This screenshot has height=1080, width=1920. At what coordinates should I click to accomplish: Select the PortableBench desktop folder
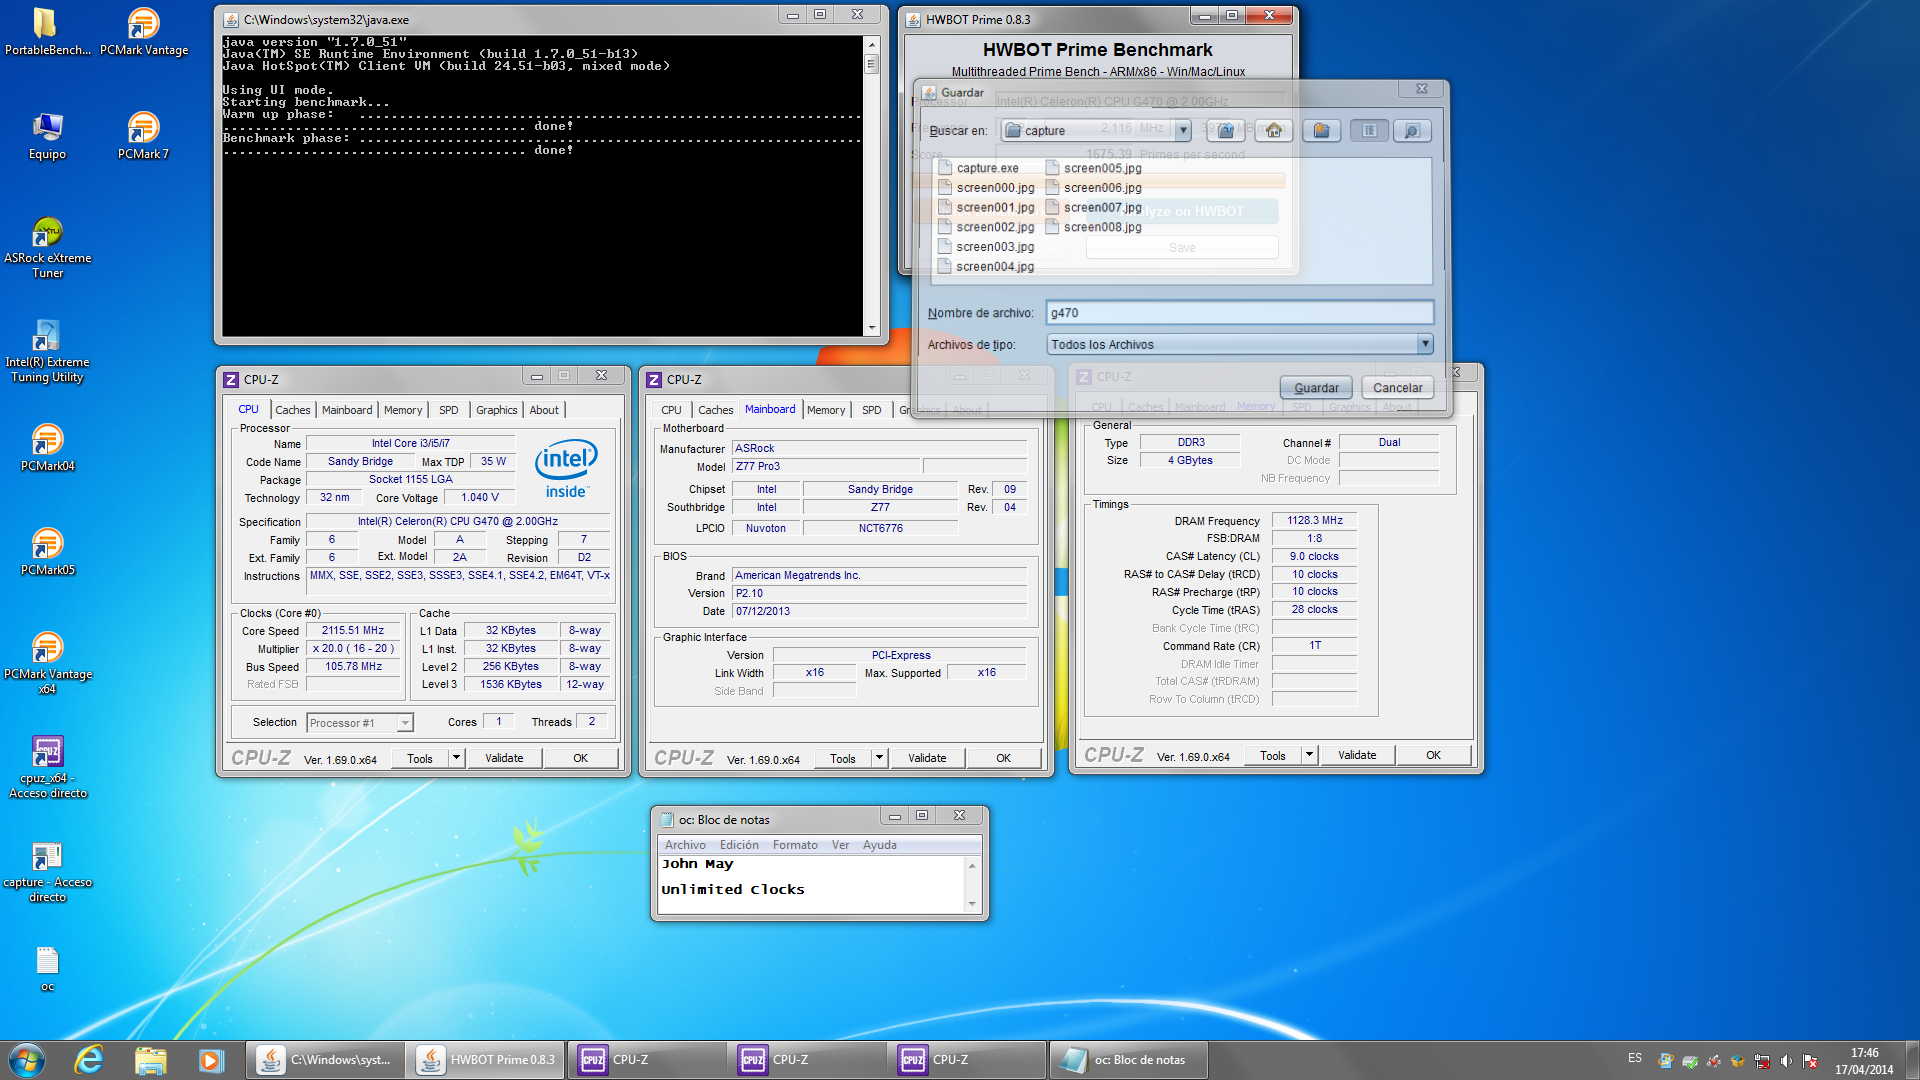pyautogui.click(x=47, y=32)
